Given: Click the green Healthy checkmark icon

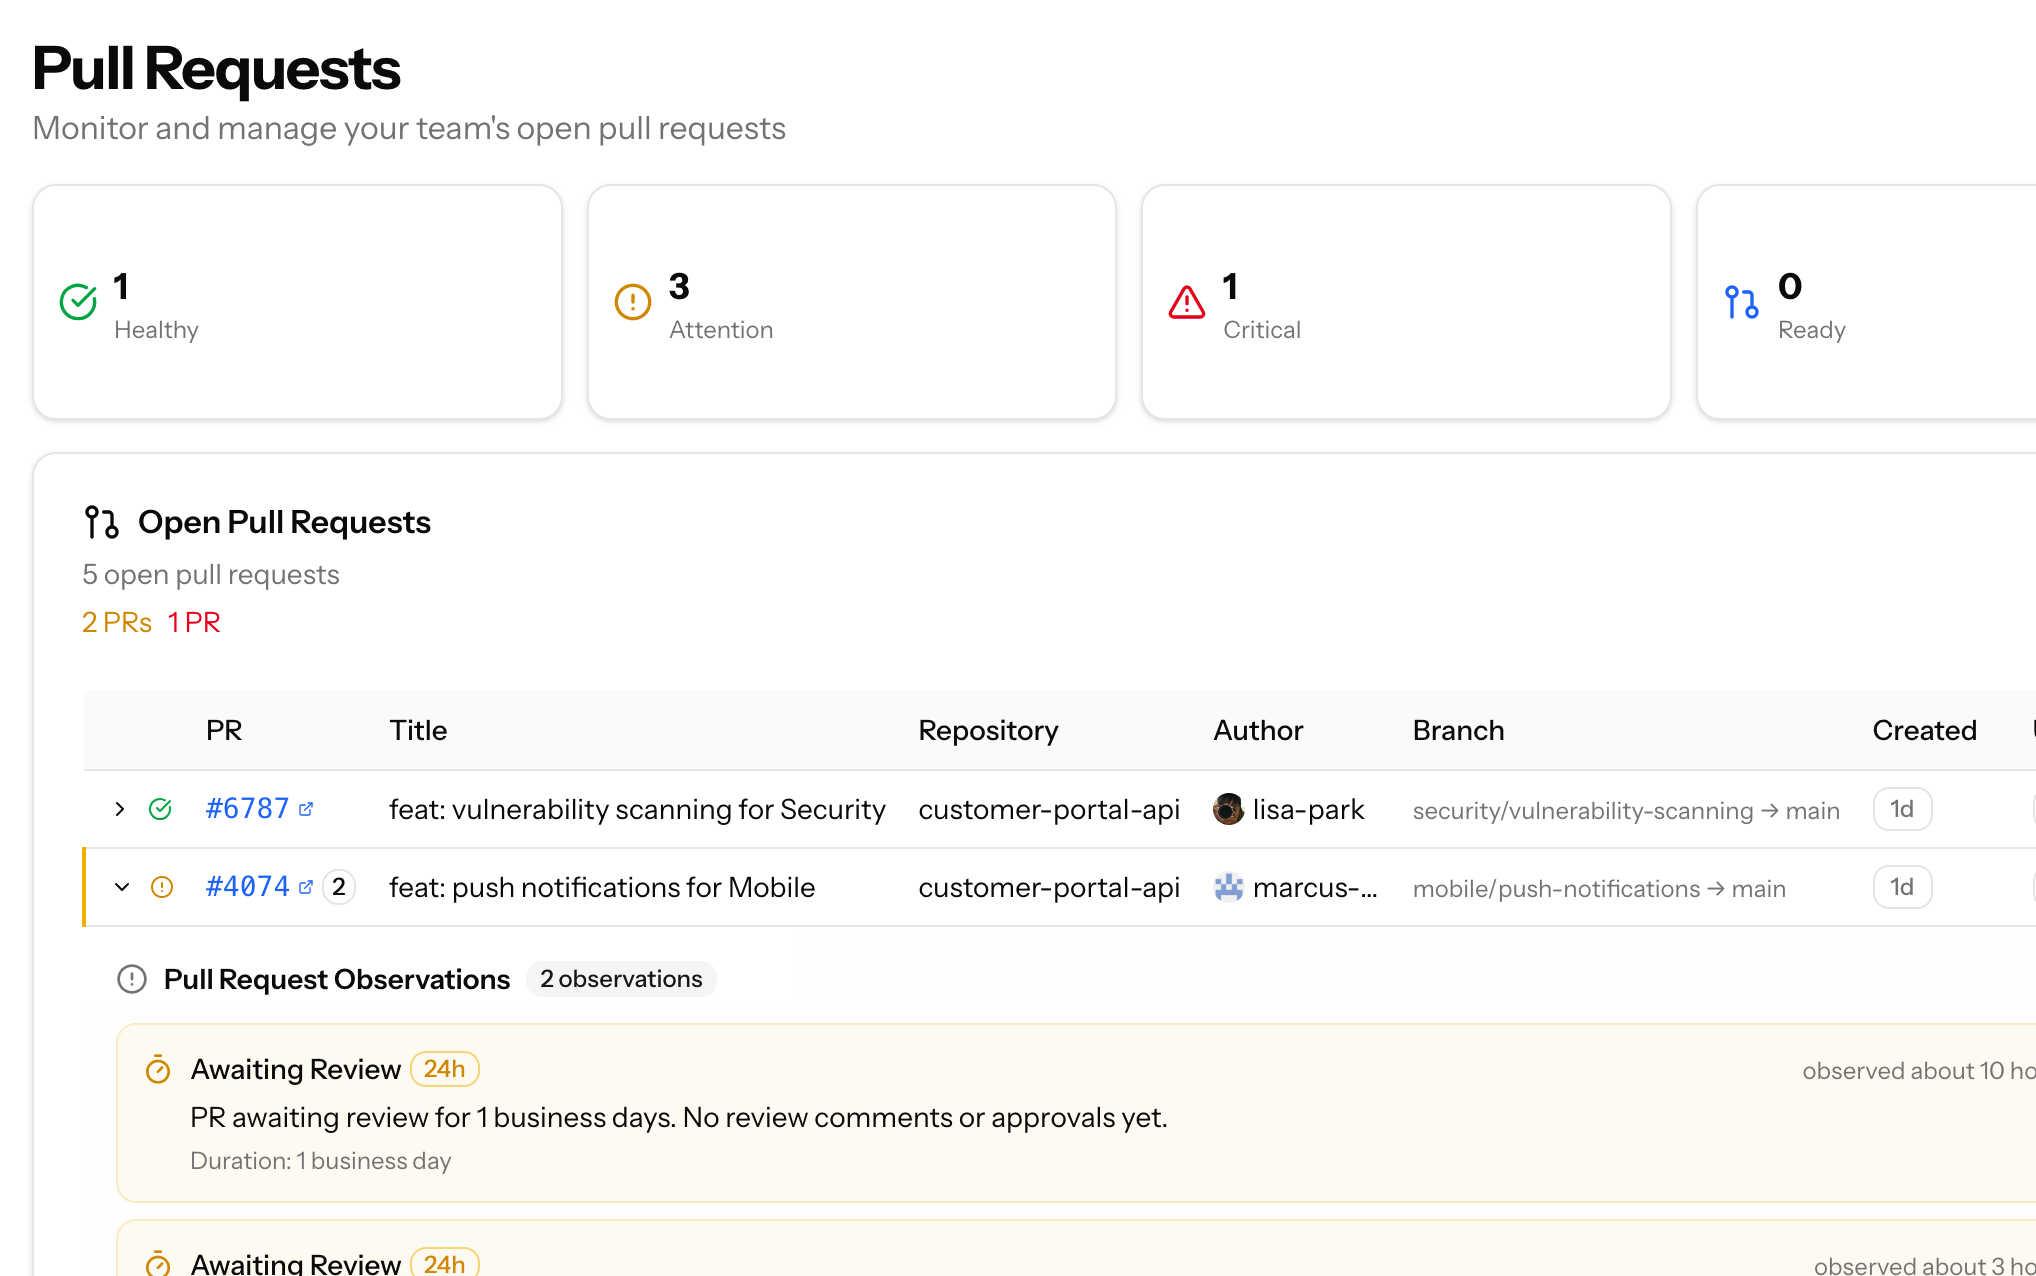Looking at the screenshot, I should pos(78,301).
